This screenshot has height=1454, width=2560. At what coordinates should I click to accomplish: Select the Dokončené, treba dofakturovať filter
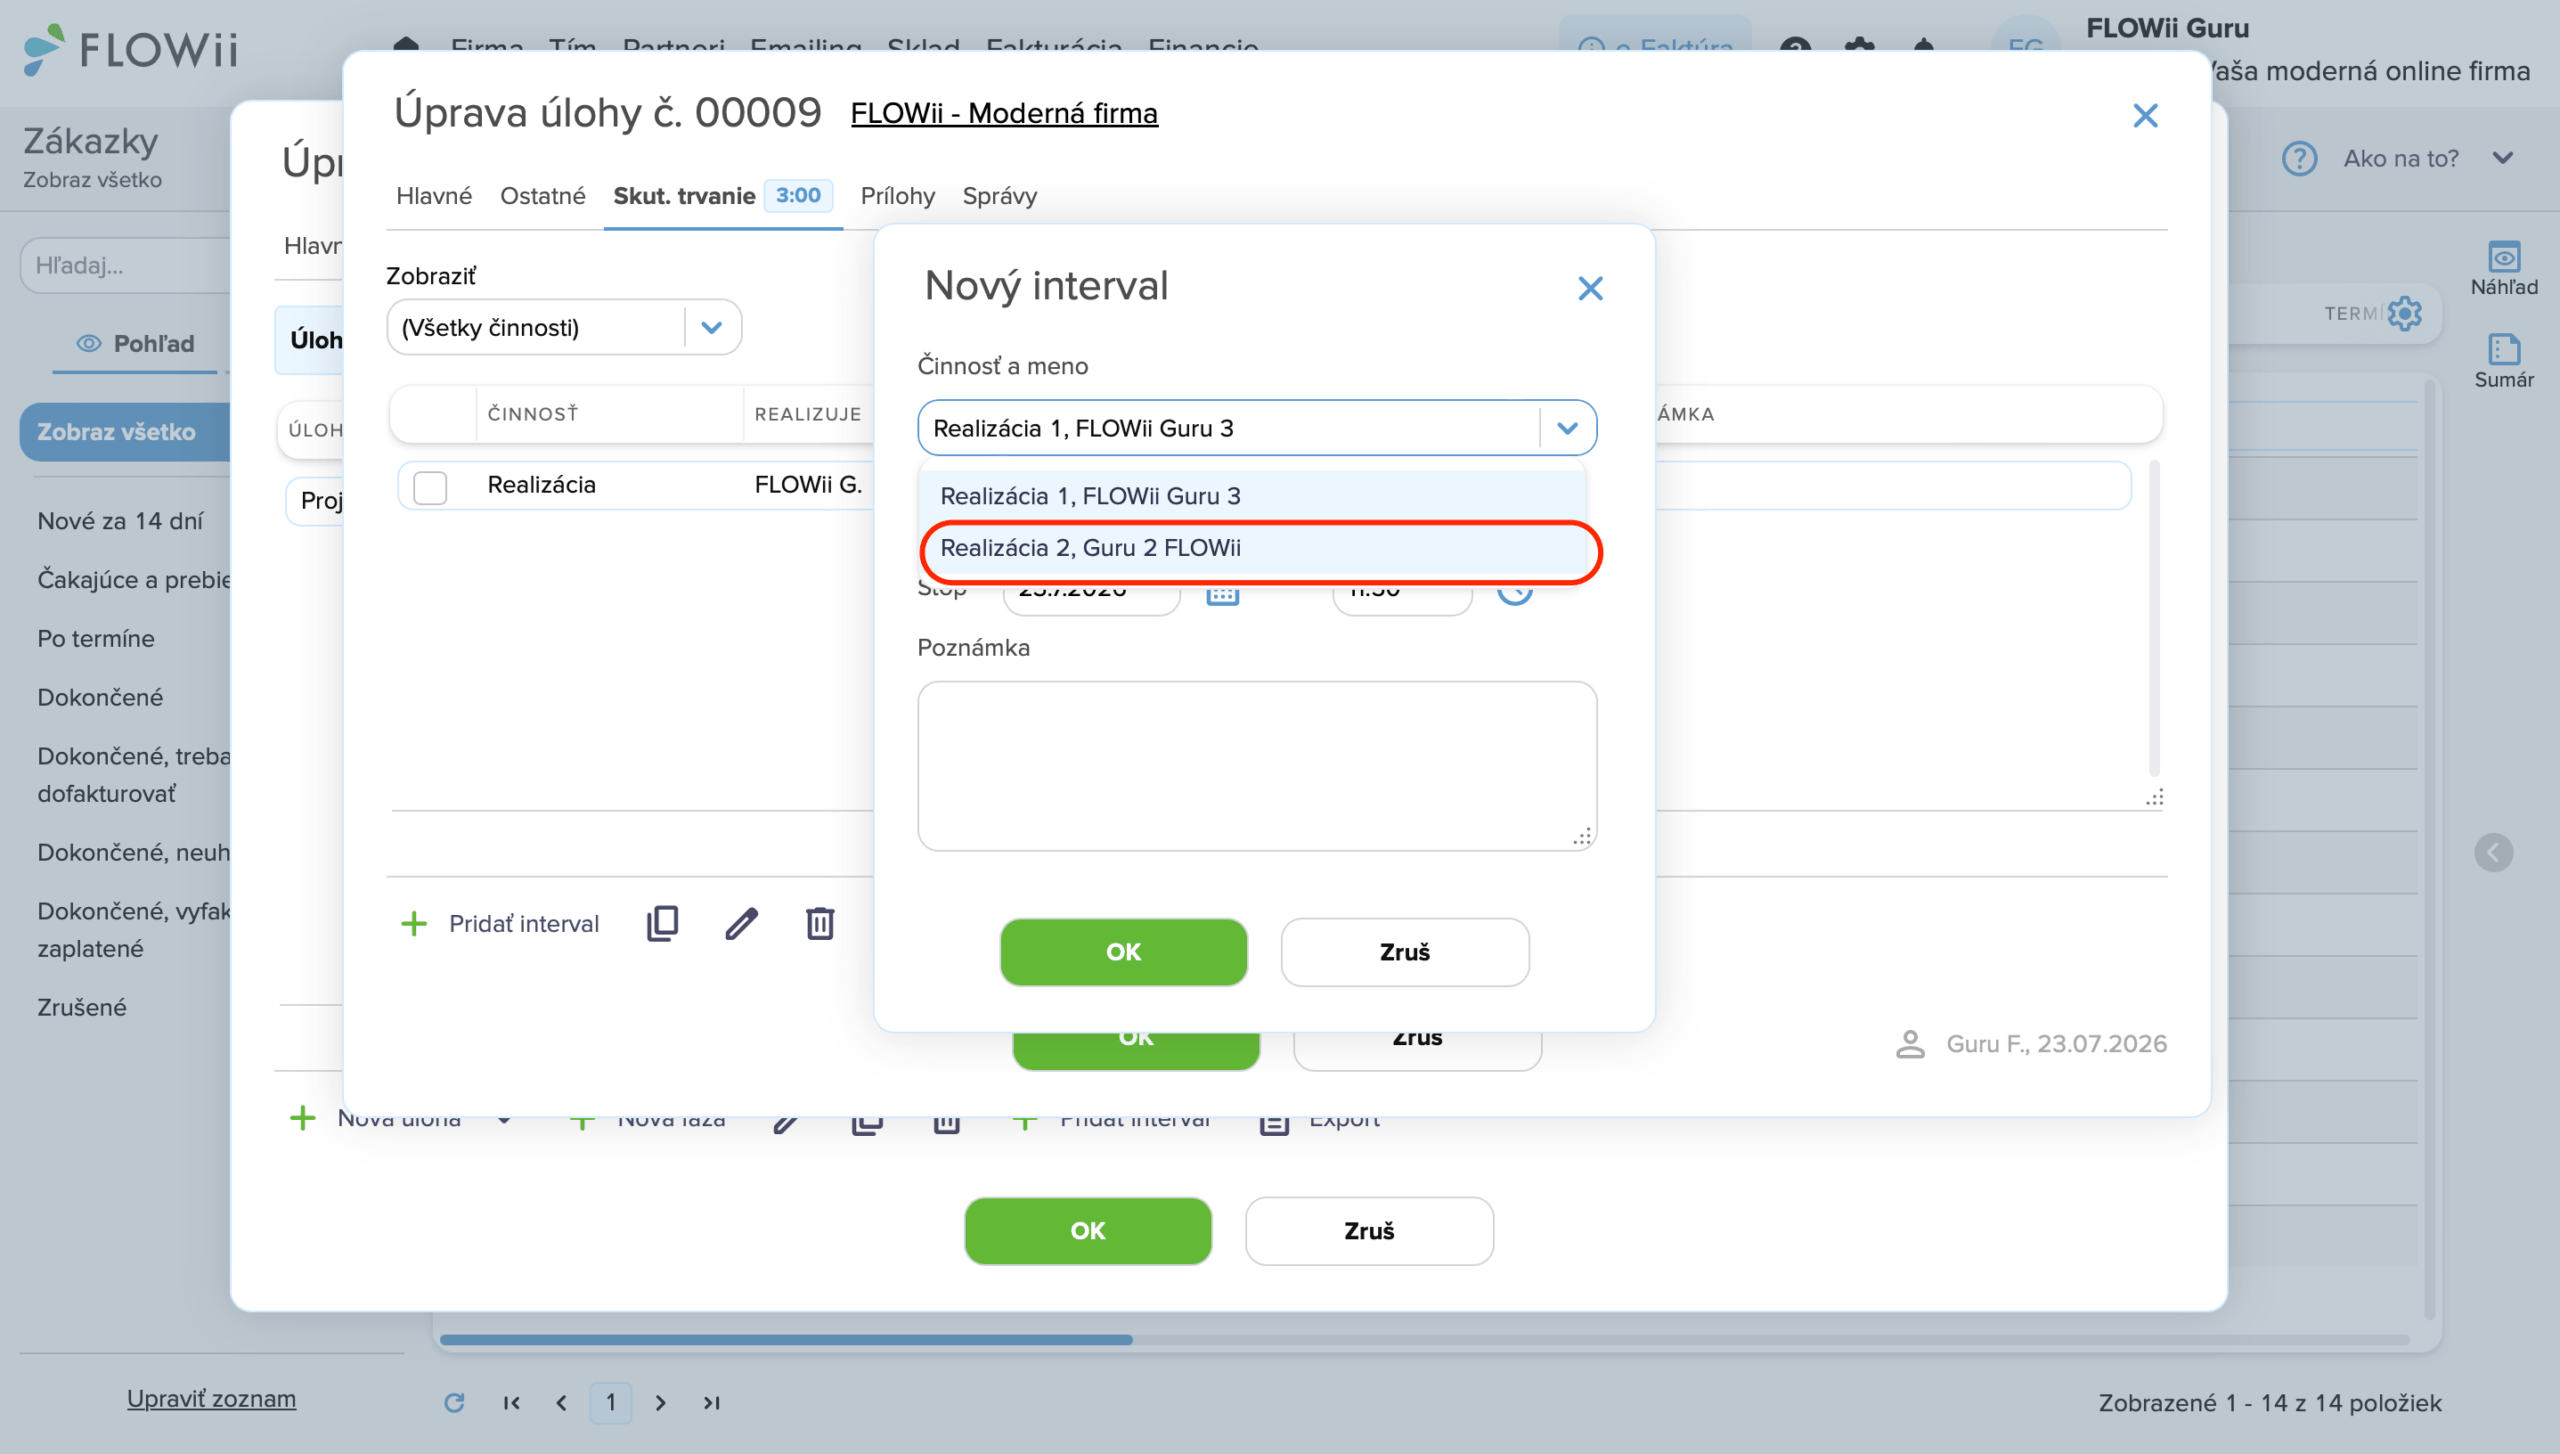click(x=134, y=775)
